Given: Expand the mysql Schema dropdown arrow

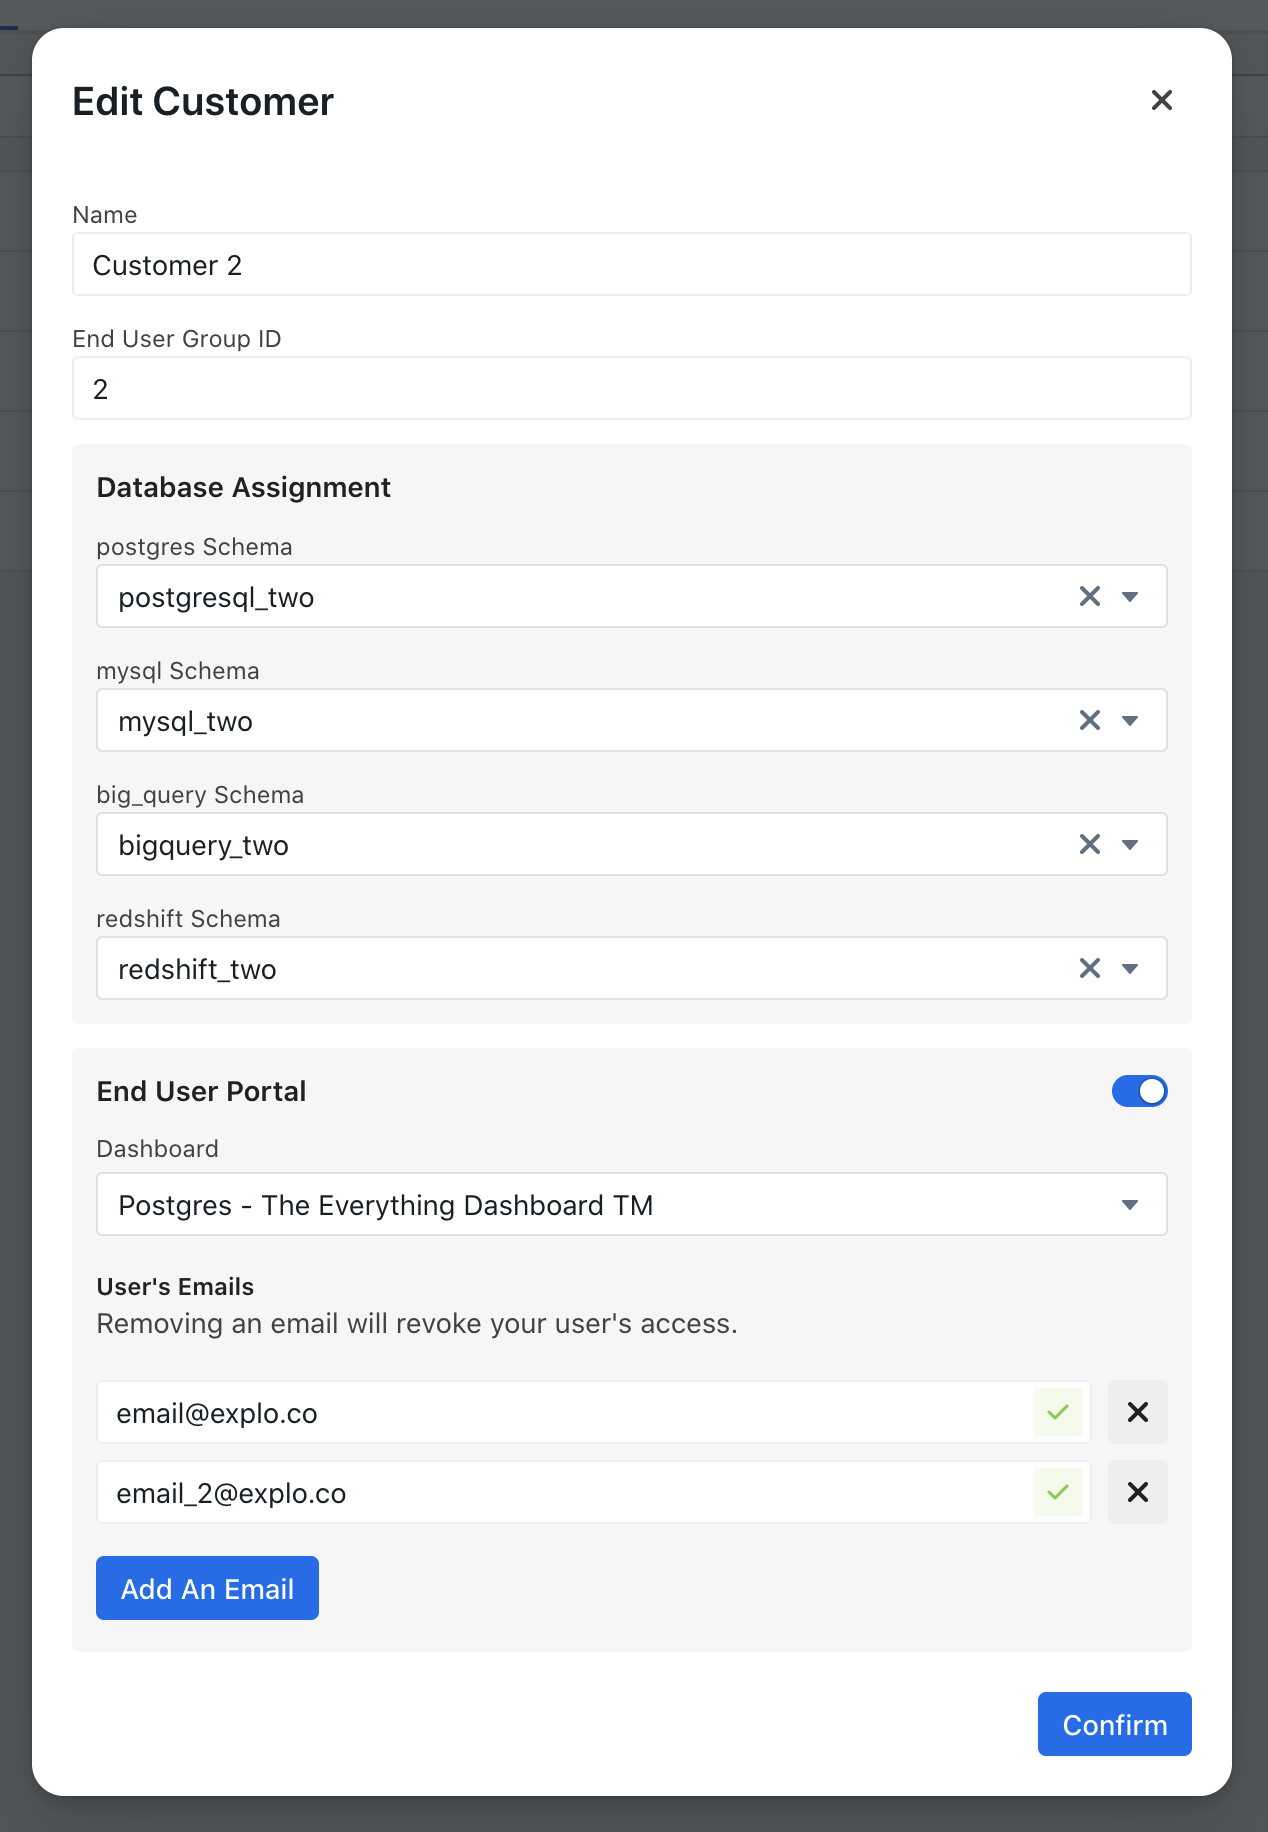Looking at the screenshot, I should pos(1130,721).
